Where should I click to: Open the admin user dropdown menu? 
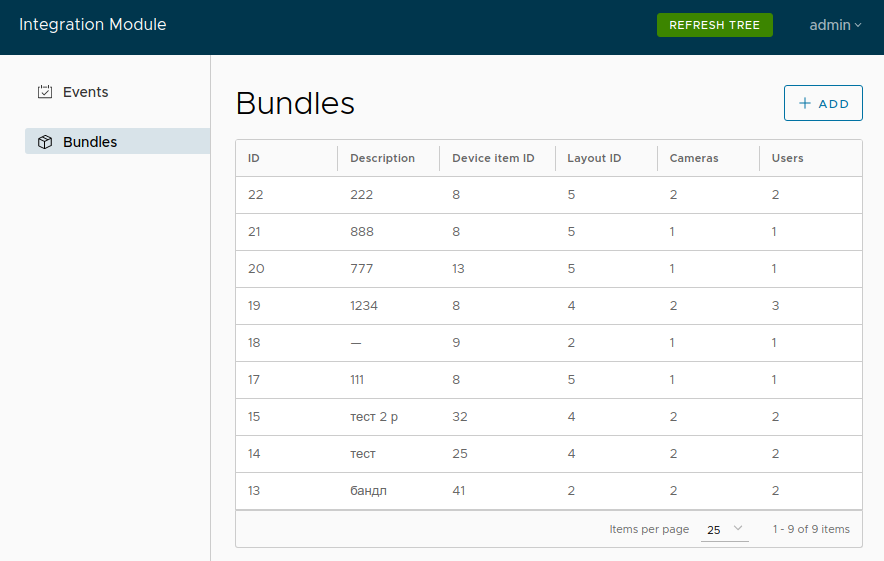[x=835, y=25]
